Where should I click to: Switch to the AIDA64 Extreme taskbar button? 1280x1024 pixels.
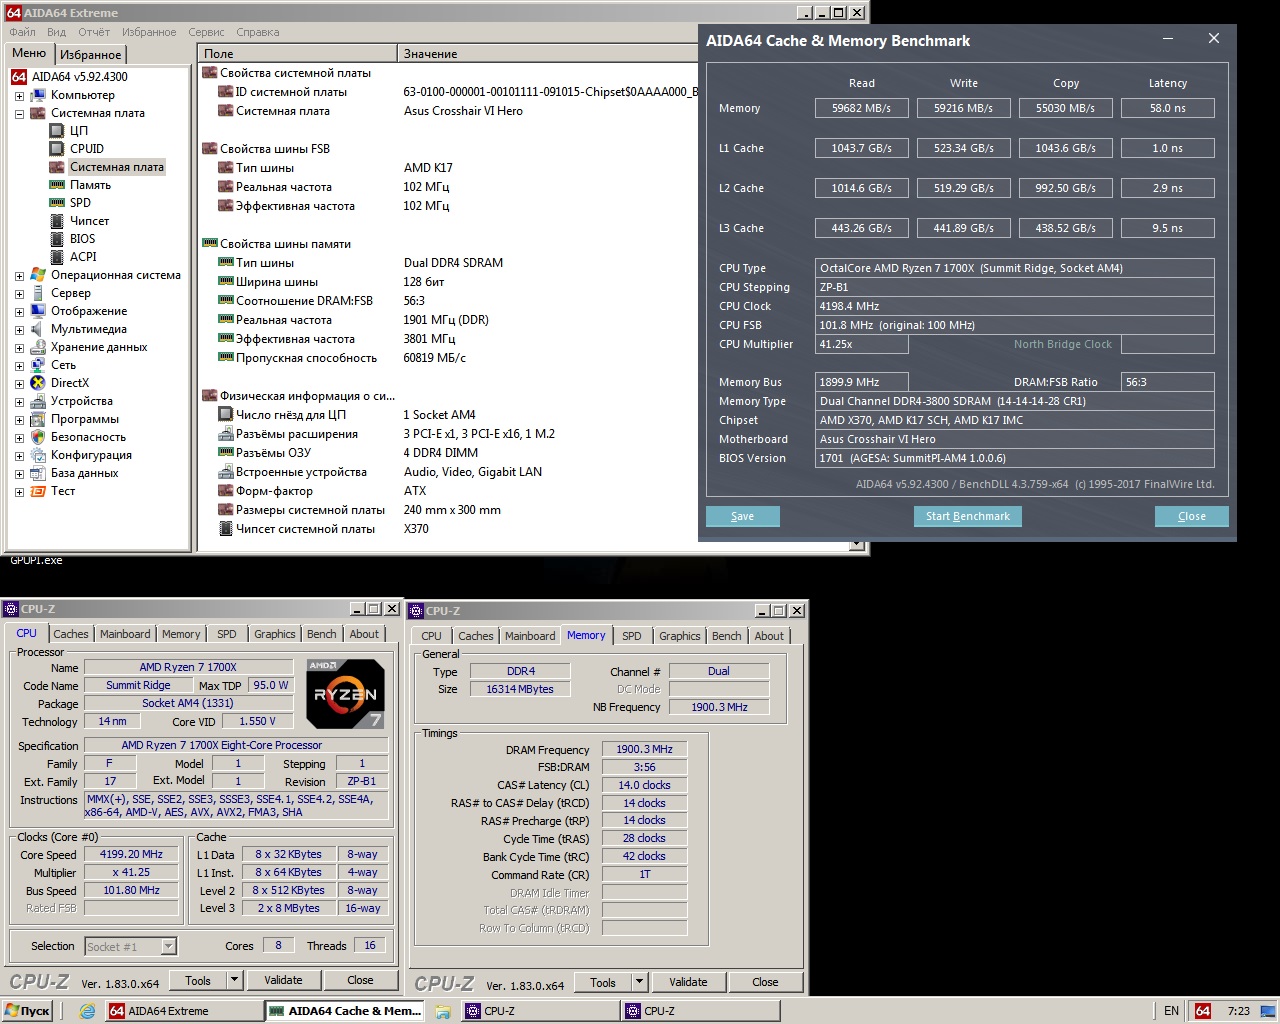[183, 1011]
